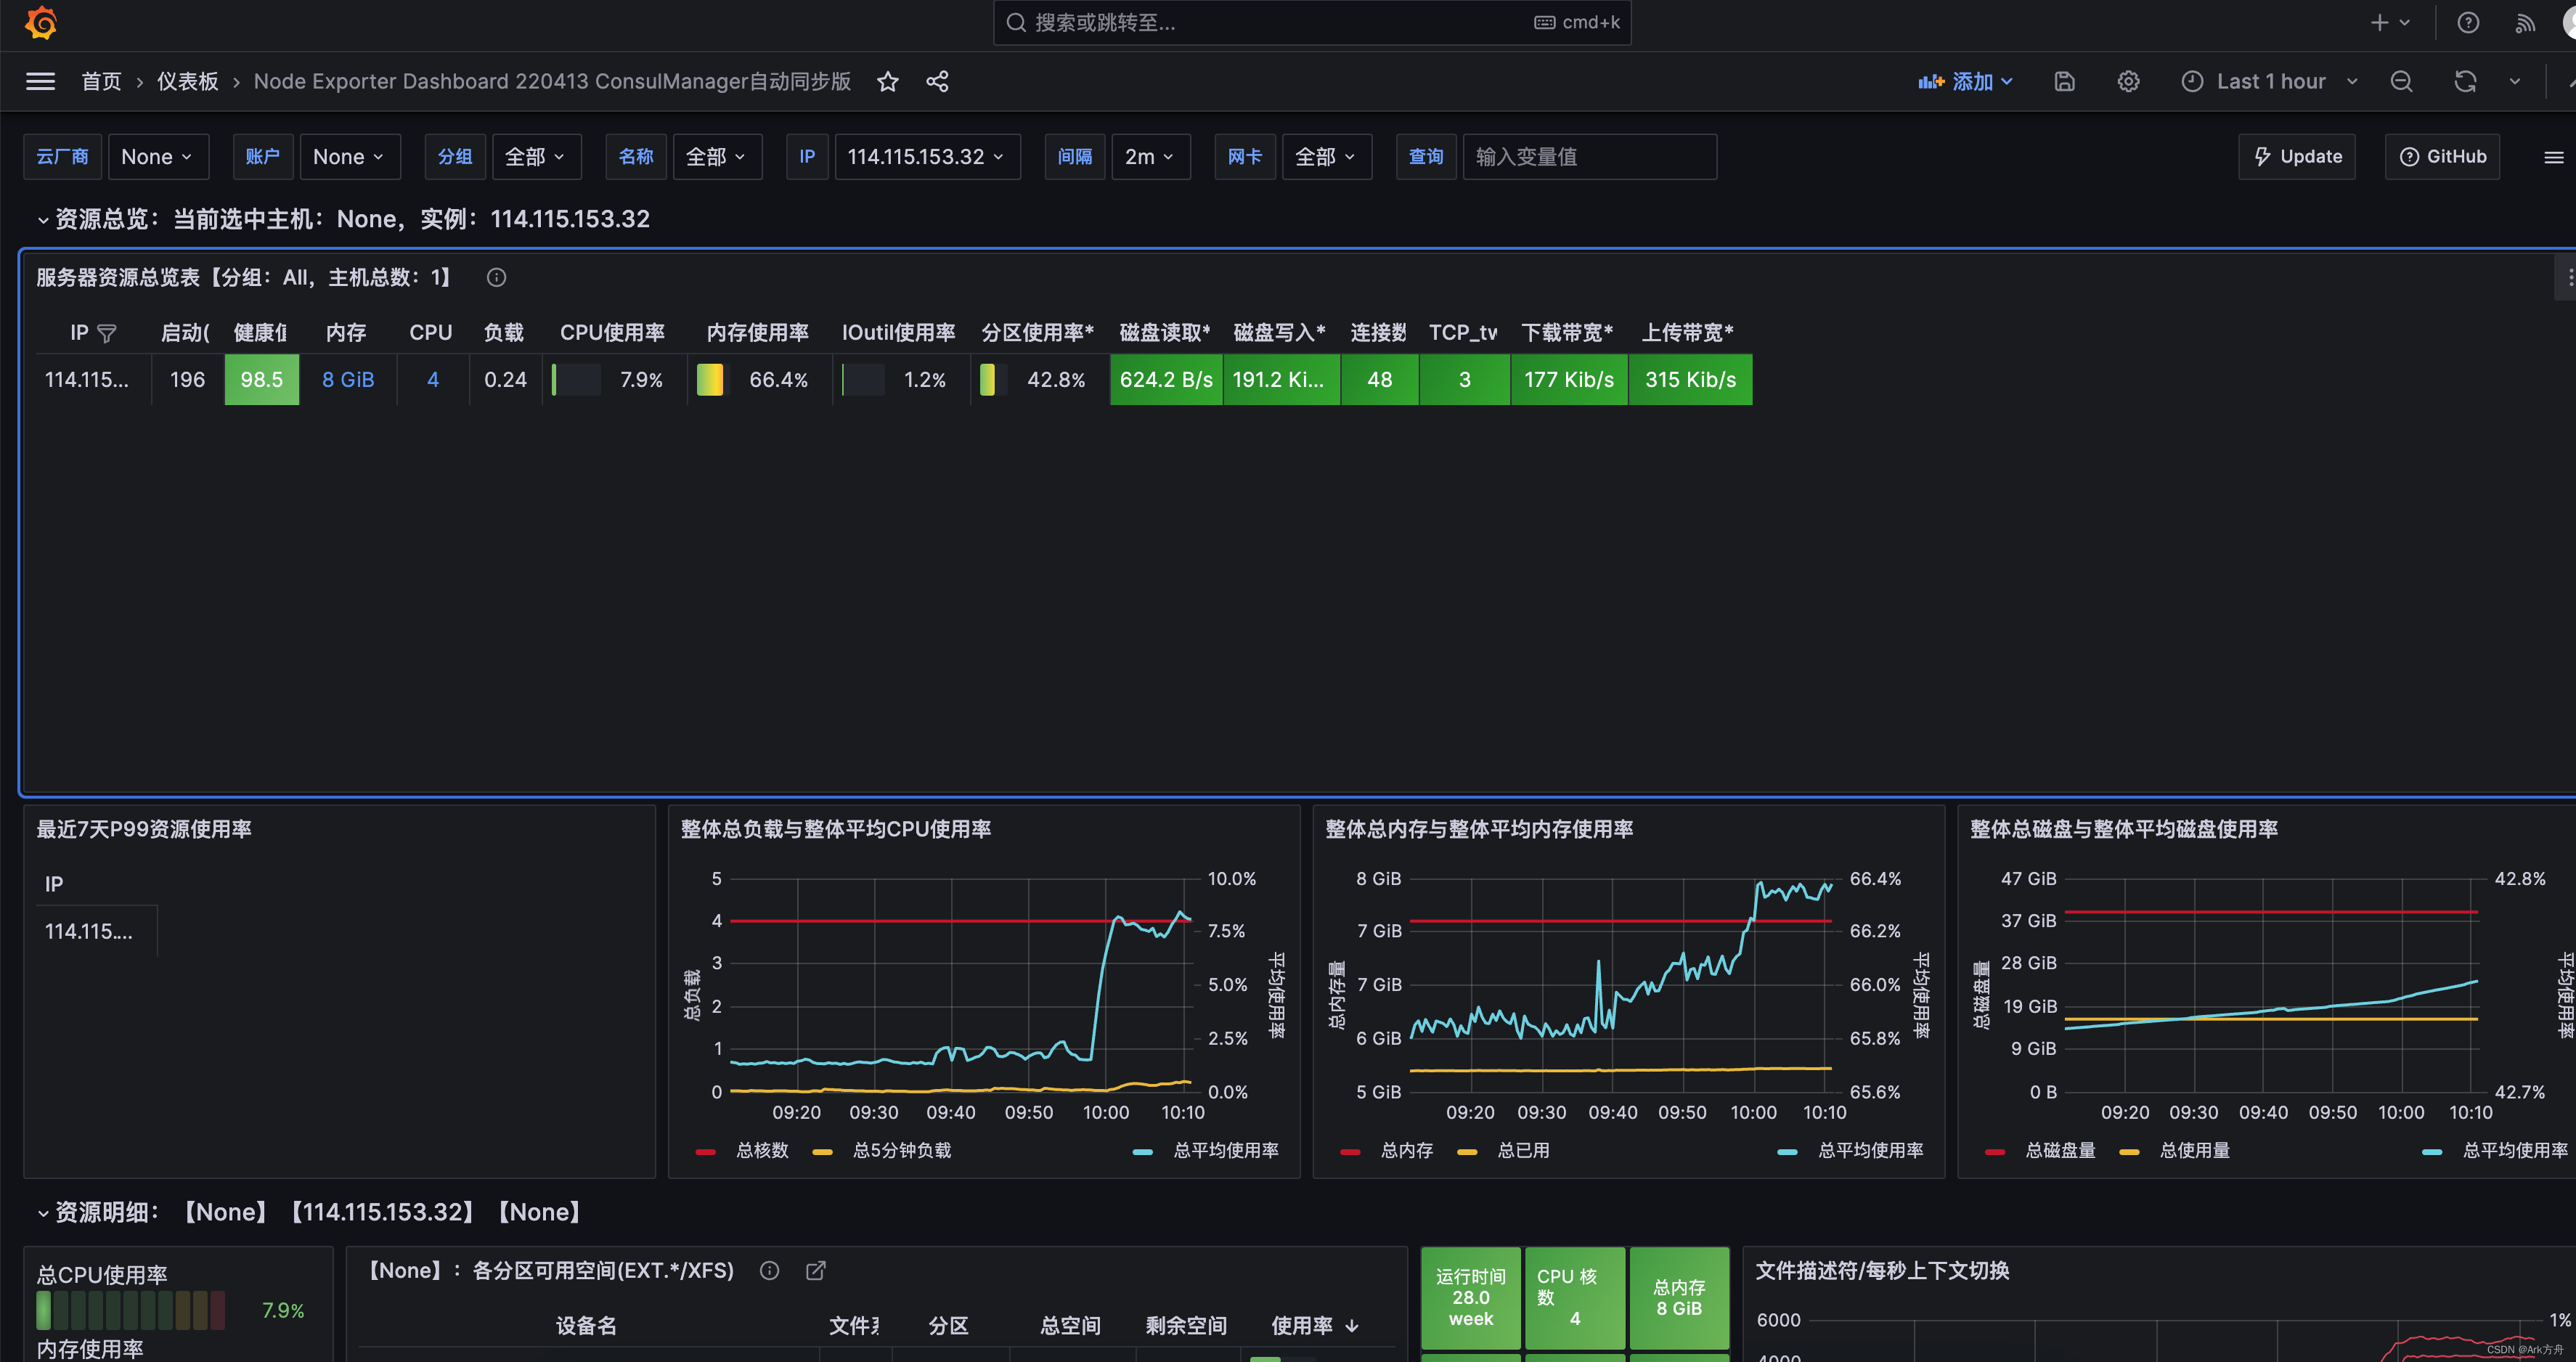Focus the 查询 variable input field

click(1589, 157)
